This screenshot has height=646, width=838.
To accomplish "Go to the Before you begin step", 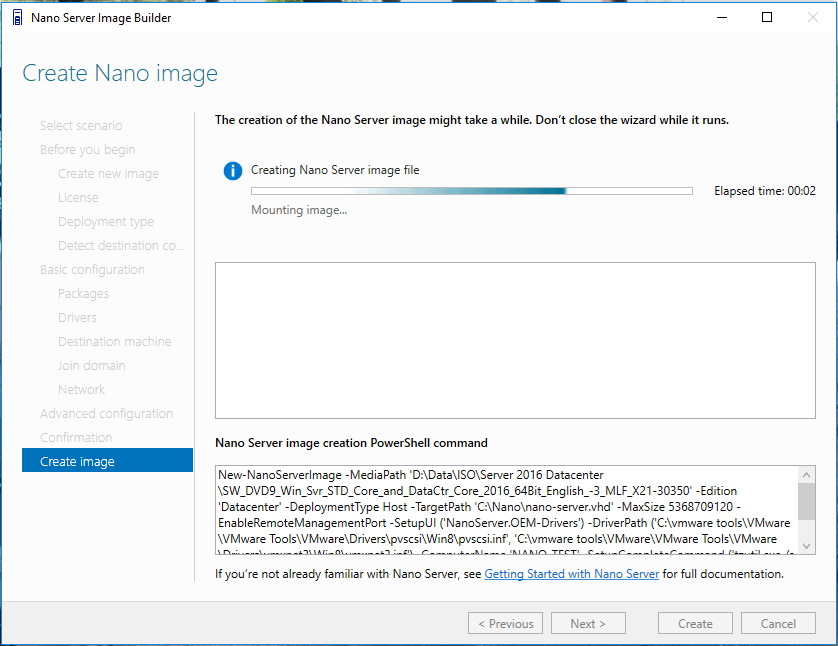I will [88, 150].
